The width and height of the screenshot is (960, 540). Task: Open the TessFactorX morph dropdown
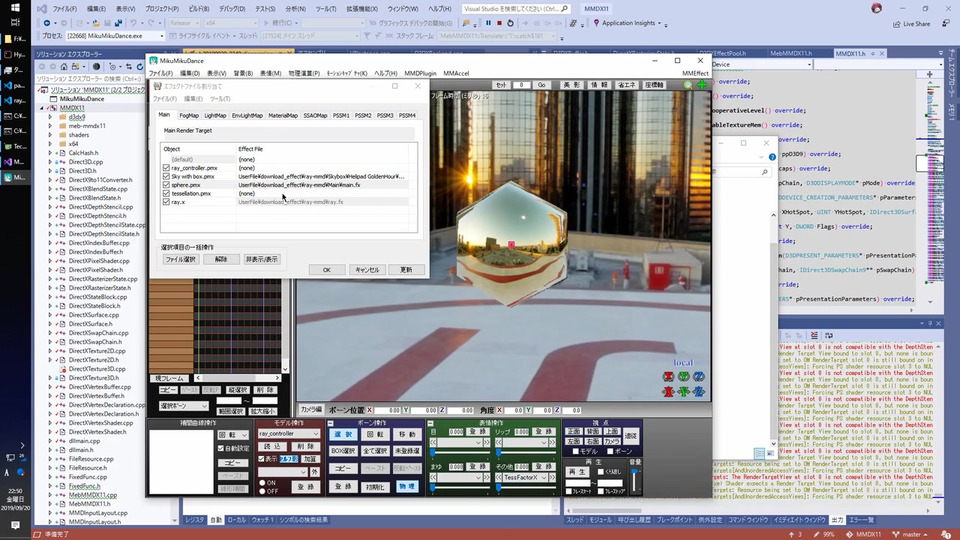point(545,478)
